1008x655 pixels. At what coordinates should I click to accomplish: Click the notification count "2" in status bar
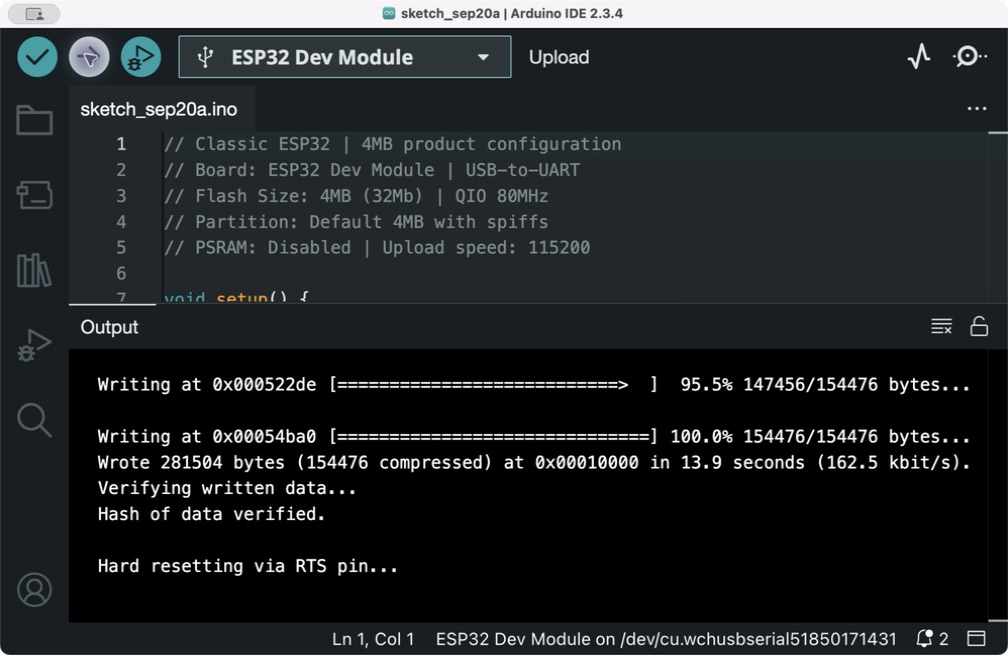click(x=944, y=639)
